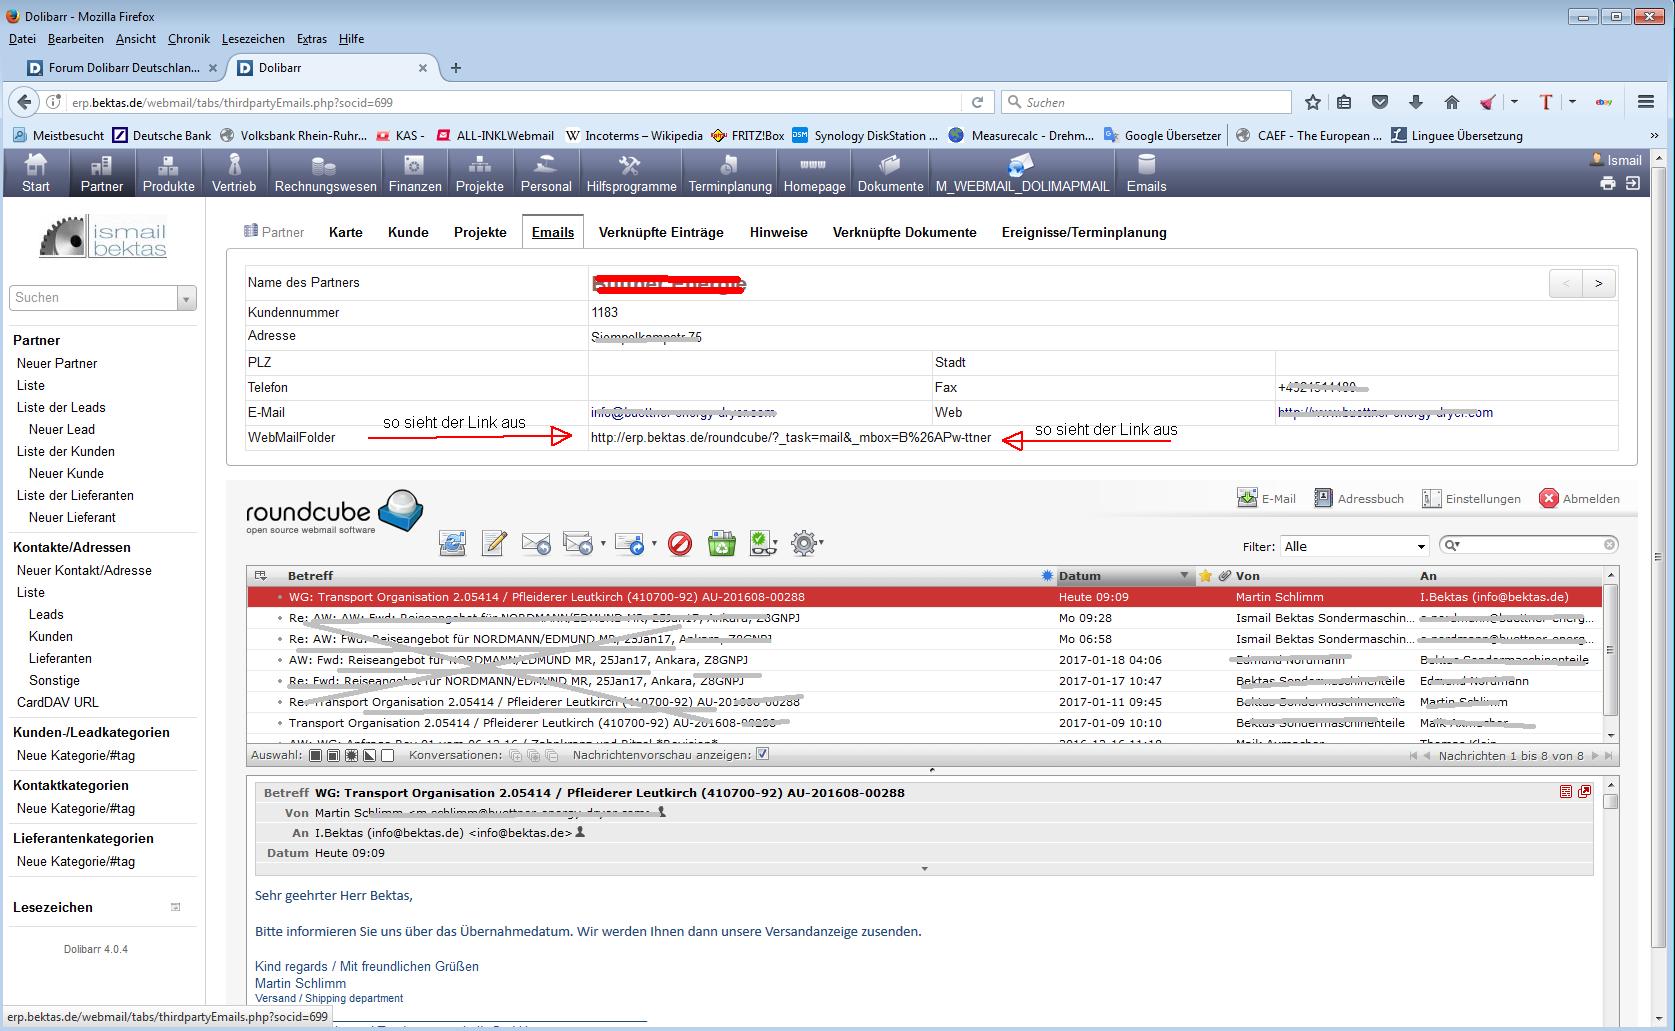
Task: Click Liste der Lieferanten link
Action: pos(75,495)
